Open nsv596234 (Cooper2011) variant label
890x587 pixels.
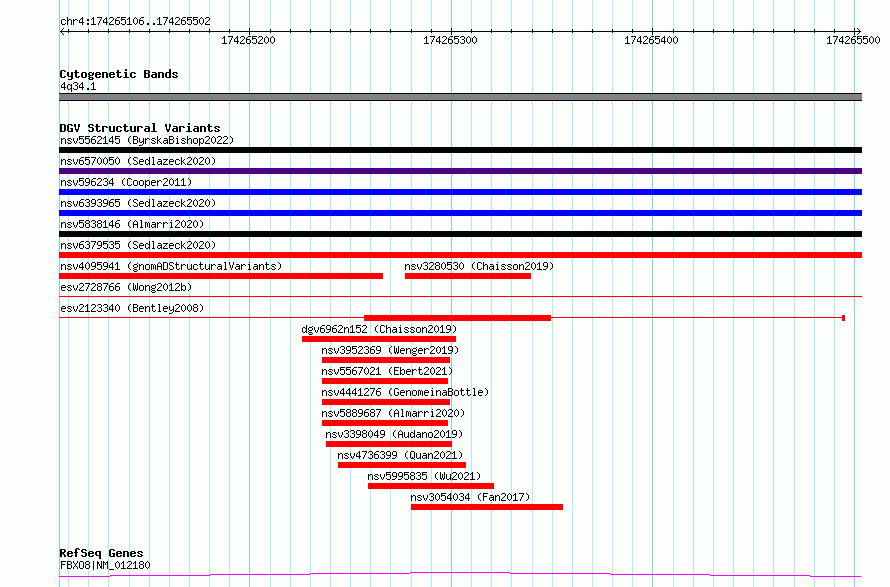pos(126,182)
